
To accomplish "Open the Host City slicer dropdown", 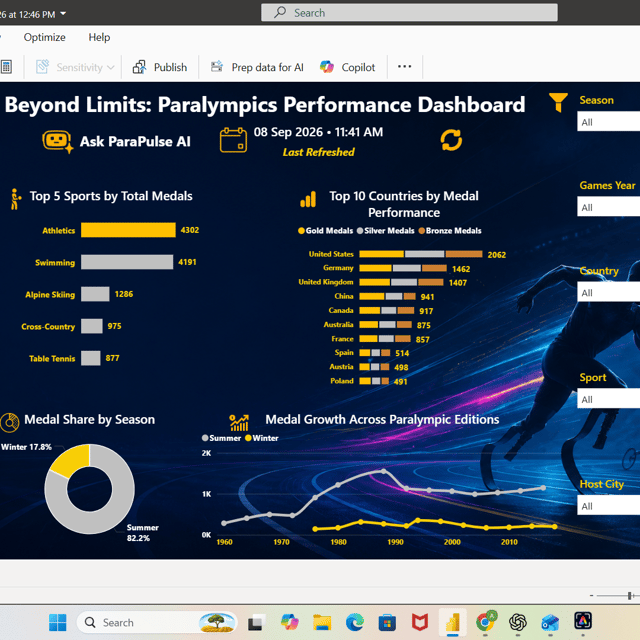I will coord(609,506).
